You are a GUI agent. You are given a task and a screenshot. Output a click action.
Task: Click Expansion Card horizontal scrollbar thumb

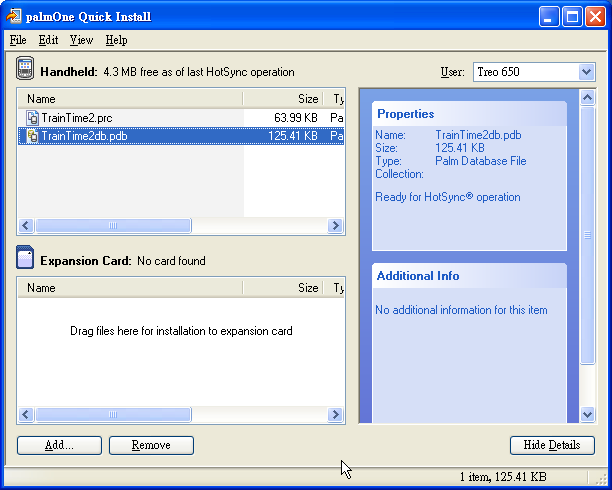click(x=113, y=414)
